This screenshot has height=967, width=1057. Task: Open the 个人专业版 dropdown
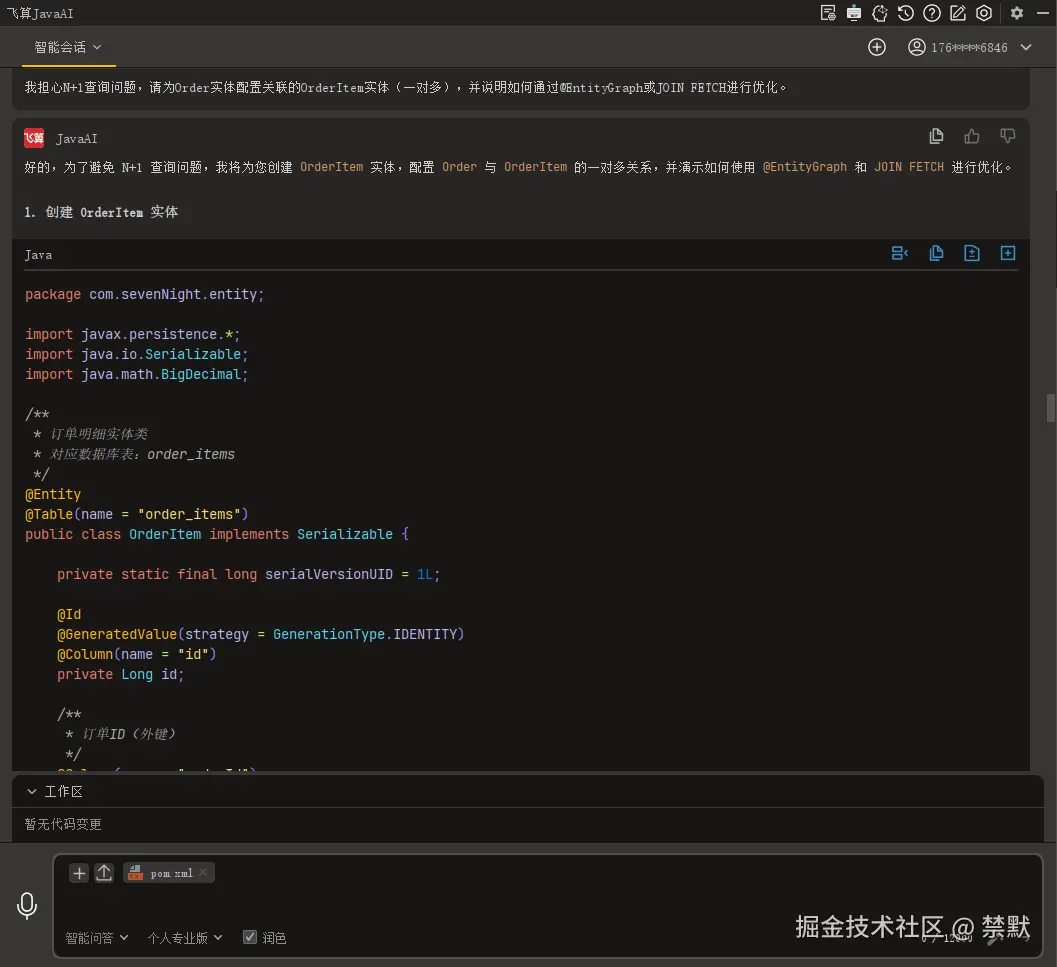tap(185, 938)
